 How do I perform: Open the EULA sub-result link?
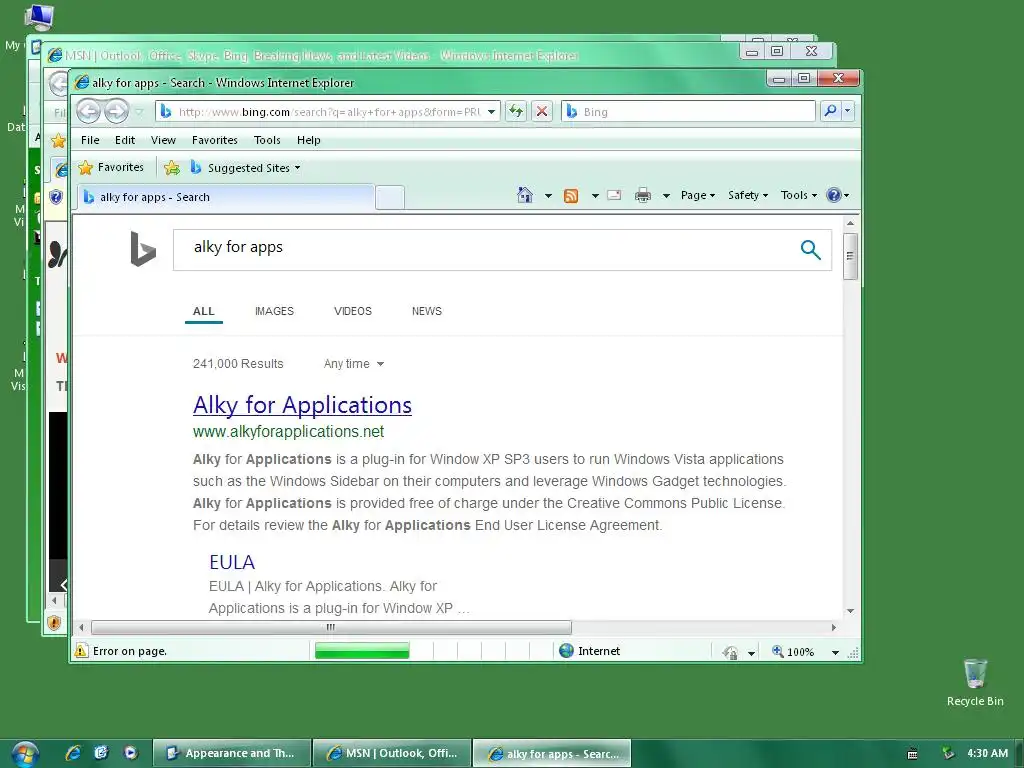pos(232,562)
